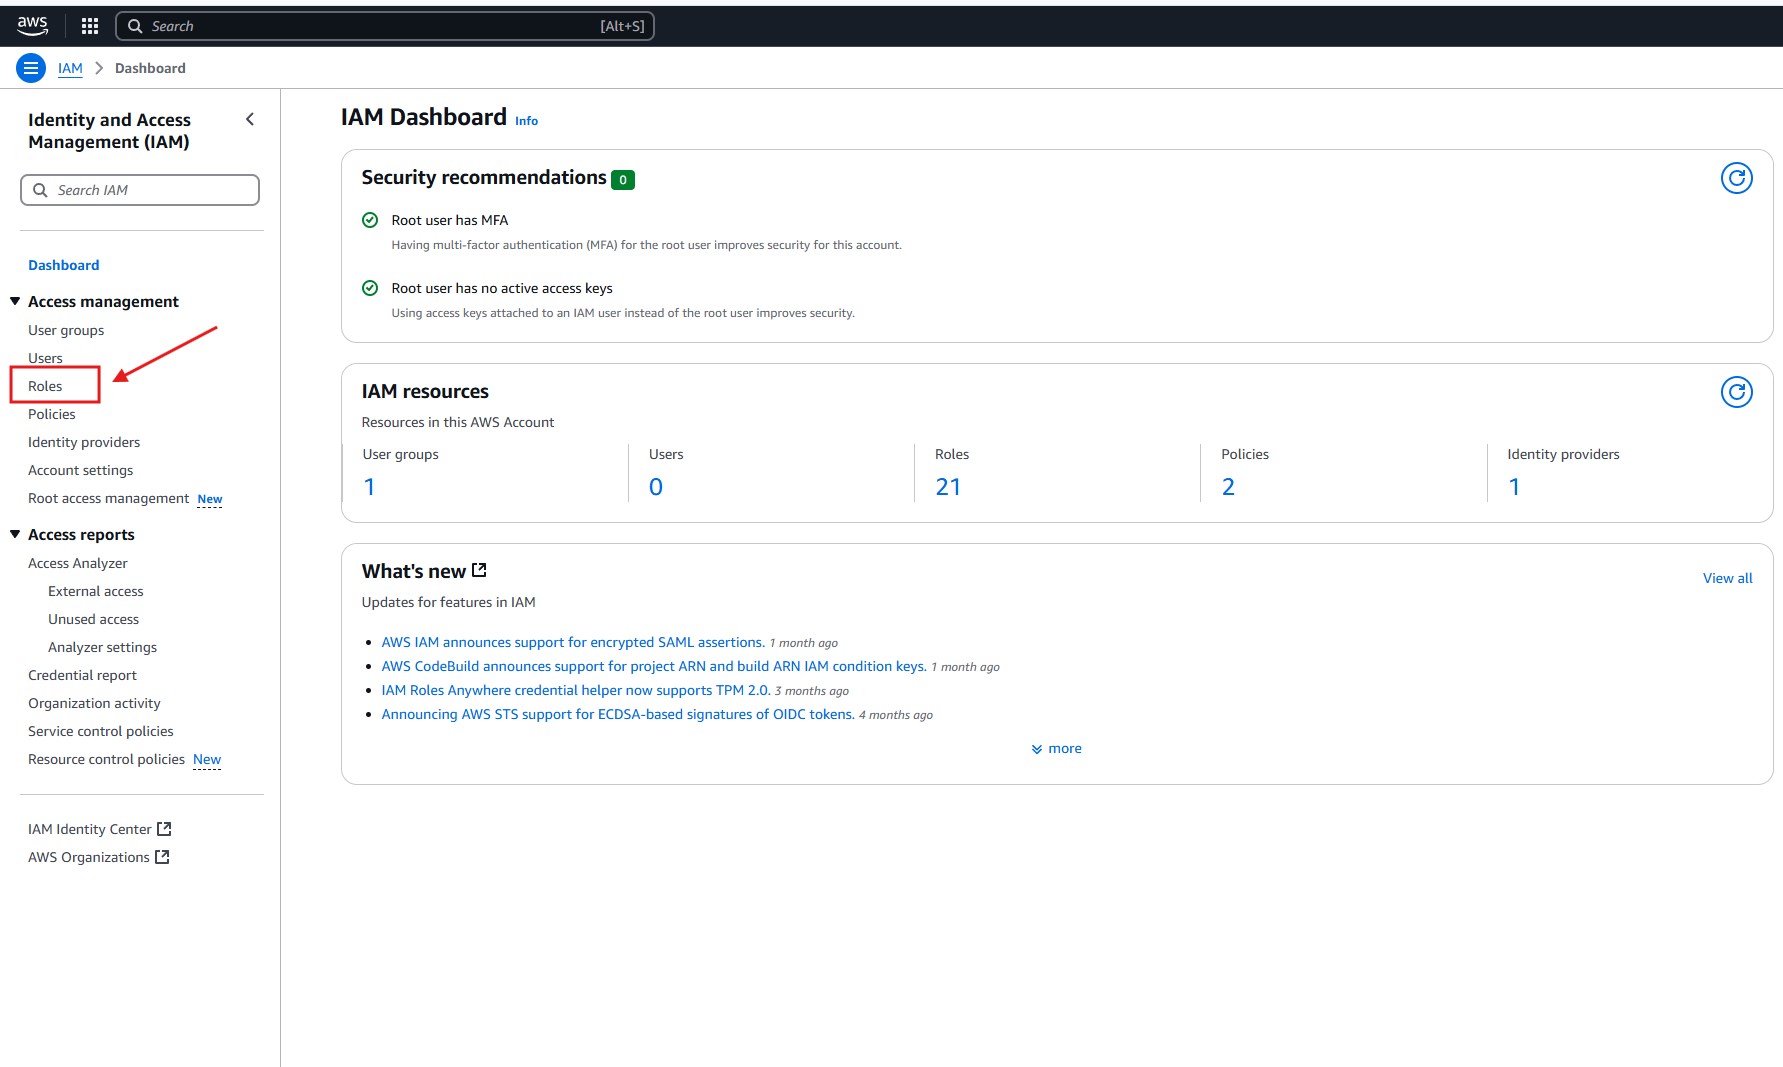Open the AWS services grid menu
The image size is (1783, 1067).
pyautogui.click(x=90, y=26)
